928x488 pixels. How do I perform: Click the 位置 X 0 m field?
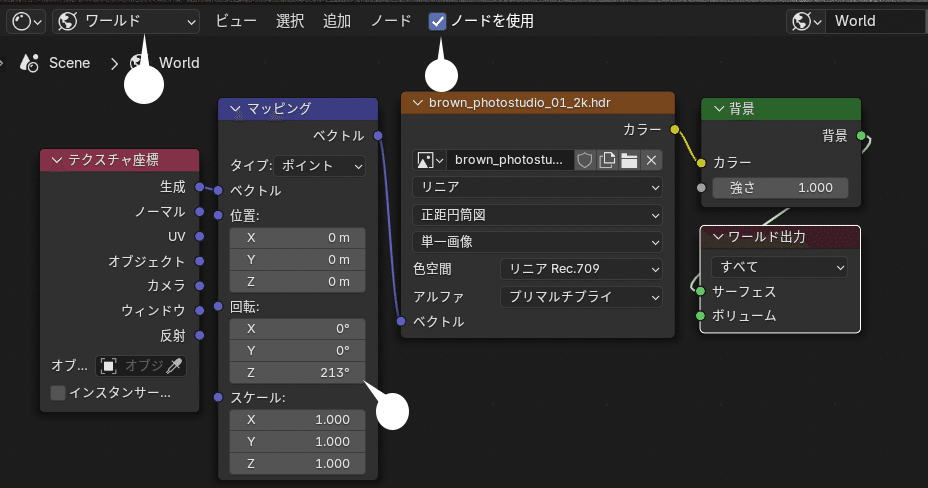(x=298, y=238)
